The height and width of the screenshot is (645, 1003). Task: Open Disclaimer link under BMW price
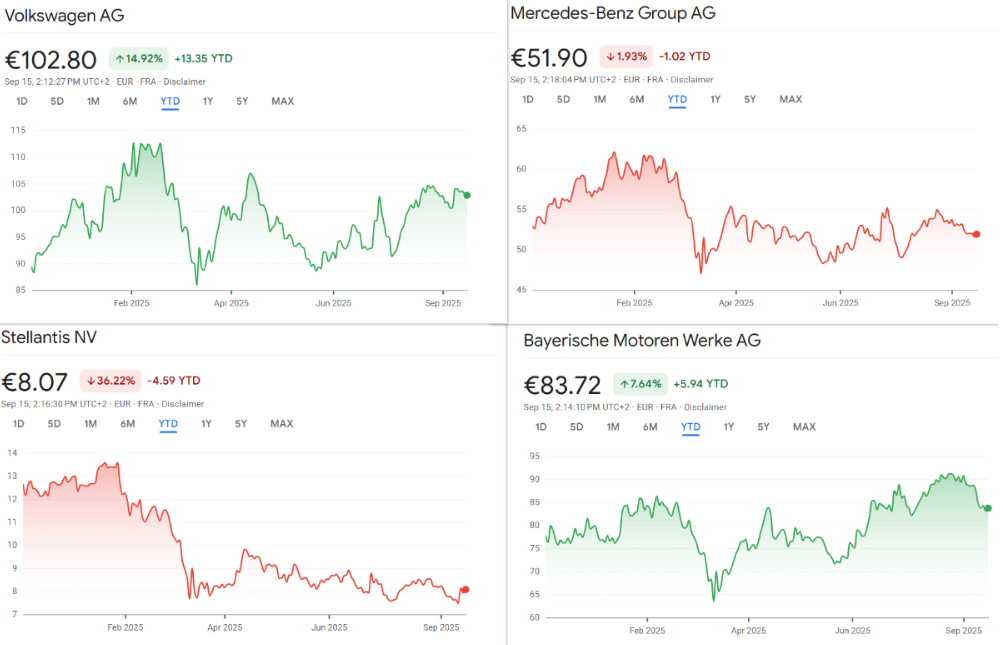704,407
